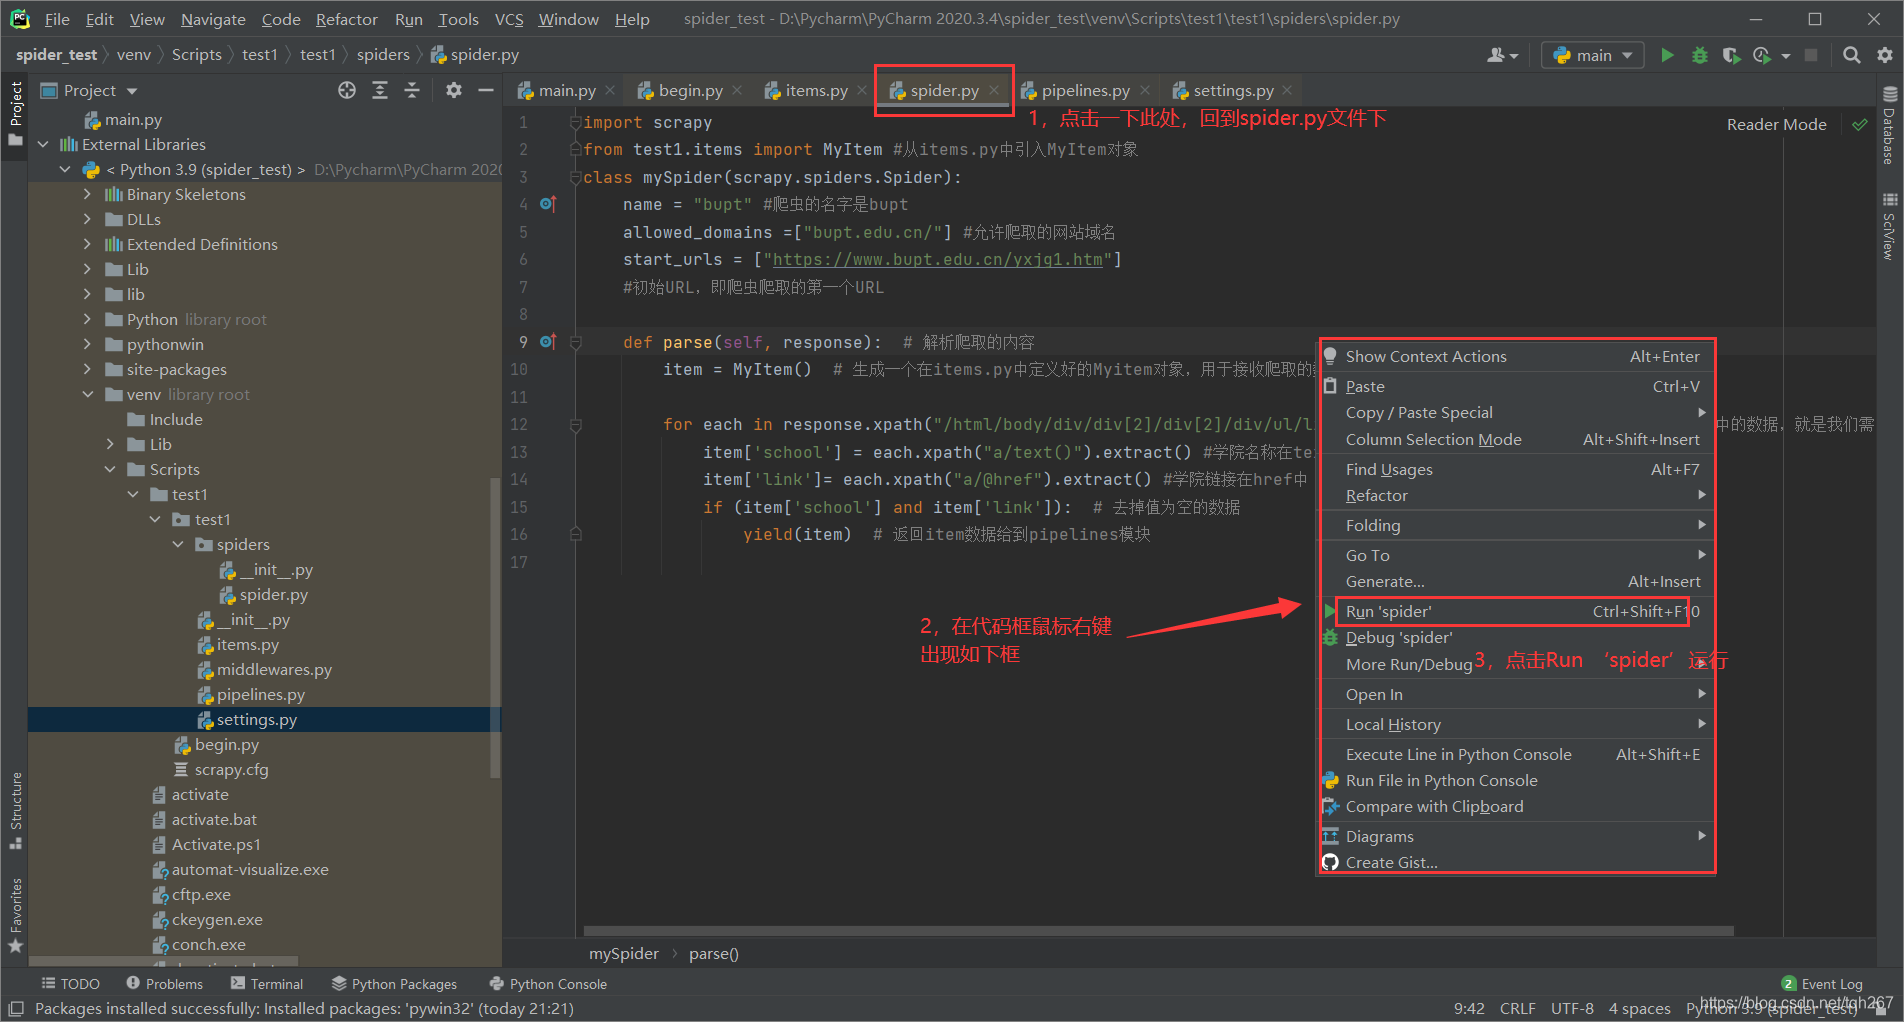Click CRLF line separator in status bar

[1517, 1009]
